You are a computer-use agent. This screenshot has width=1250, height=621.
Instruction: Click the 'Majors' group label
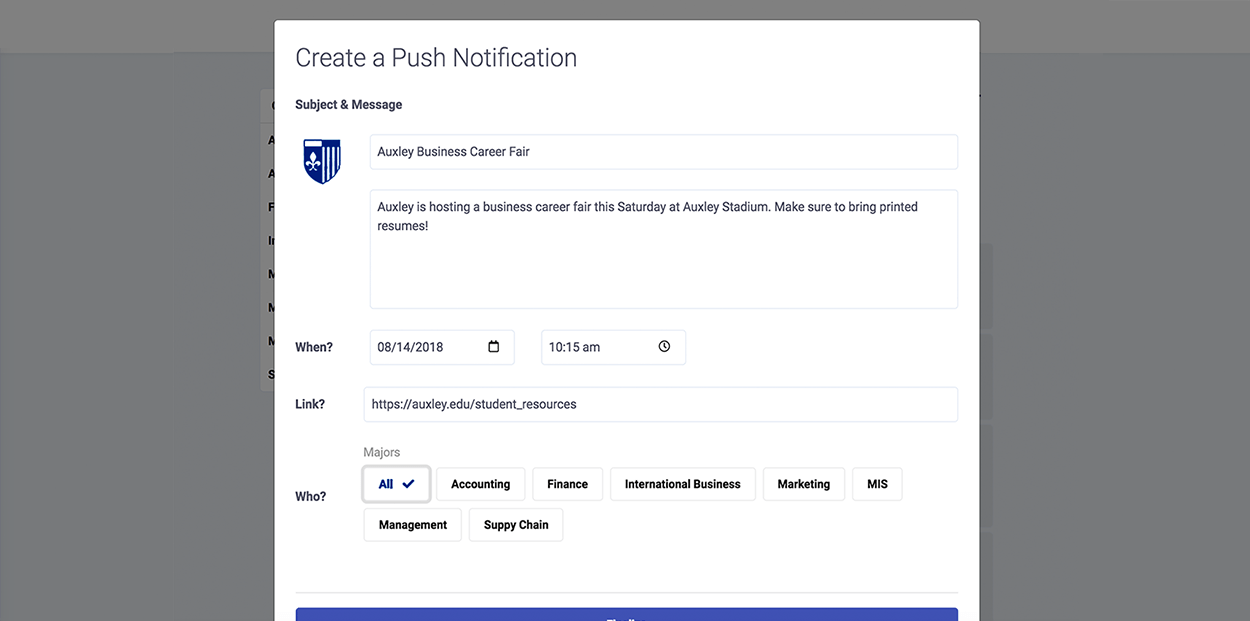pyautogui.click(x=382, y=452)
